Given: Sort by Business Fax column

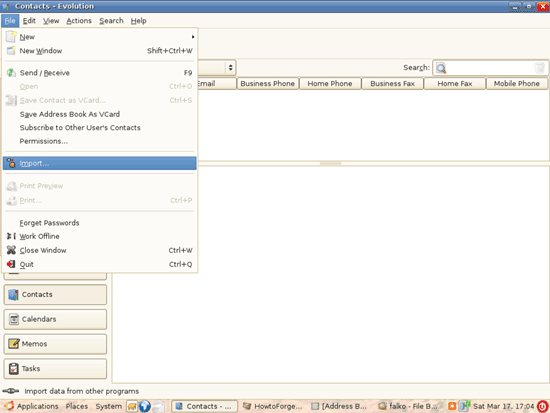Looking at the screenshot, I should point(393,84).
